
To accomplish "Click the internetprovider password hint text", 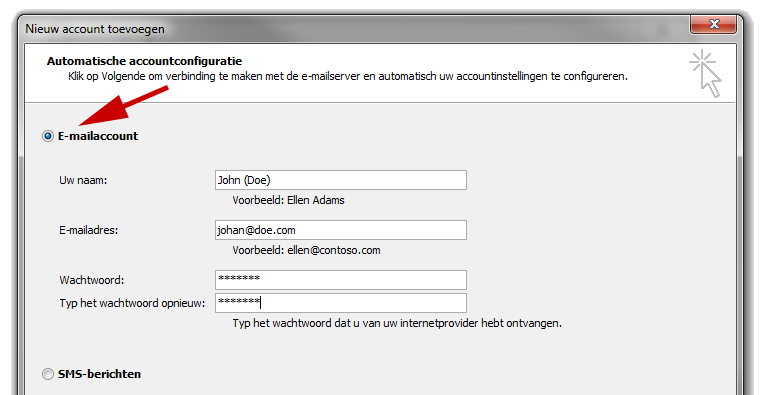I will [397, 324].
